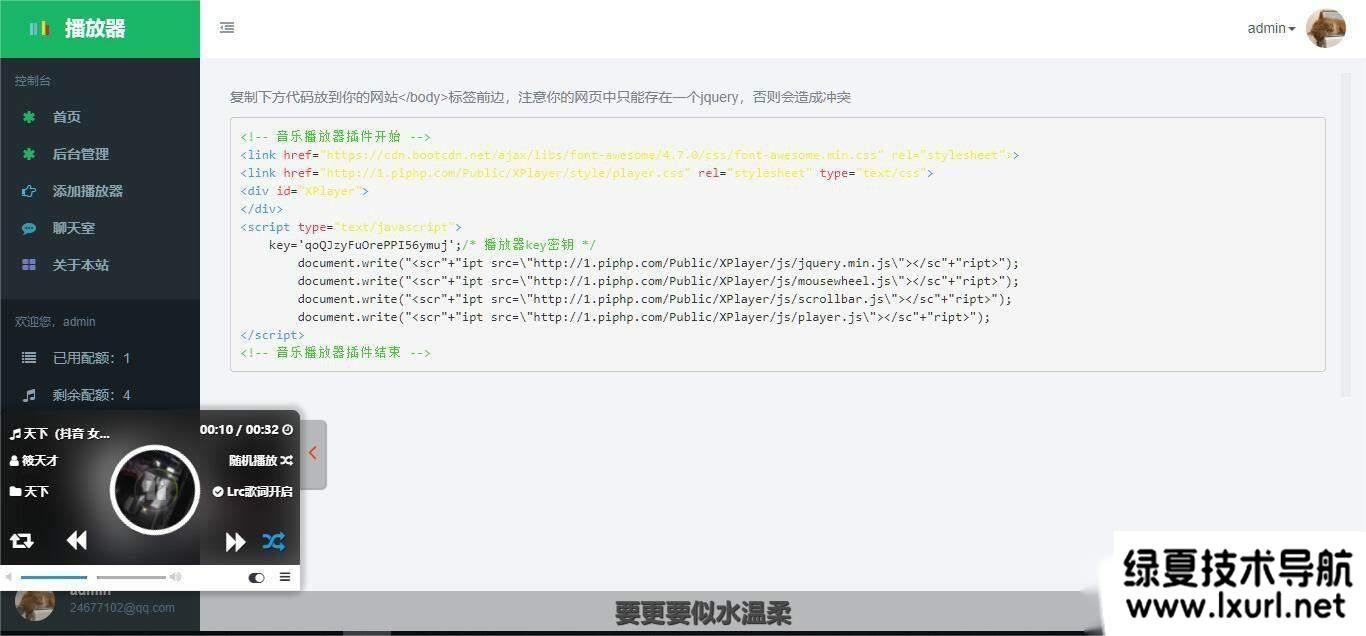Click the 00:10 / 00:32 time display
This screenshot has width=1366, height=636.
pos(239,430)
